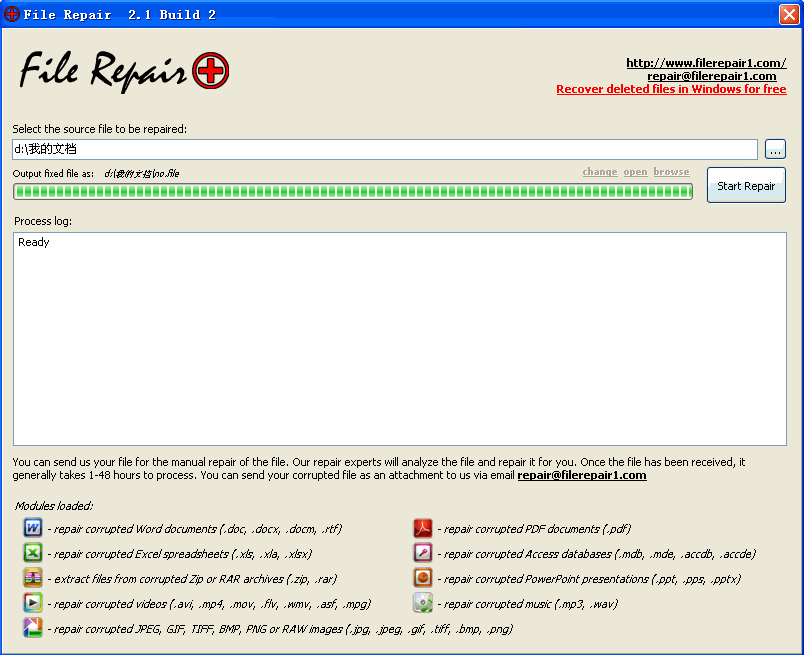Viewport: 804px width, 655px height.
Task: Click the change output file link
Action: (x=600, y=172)
